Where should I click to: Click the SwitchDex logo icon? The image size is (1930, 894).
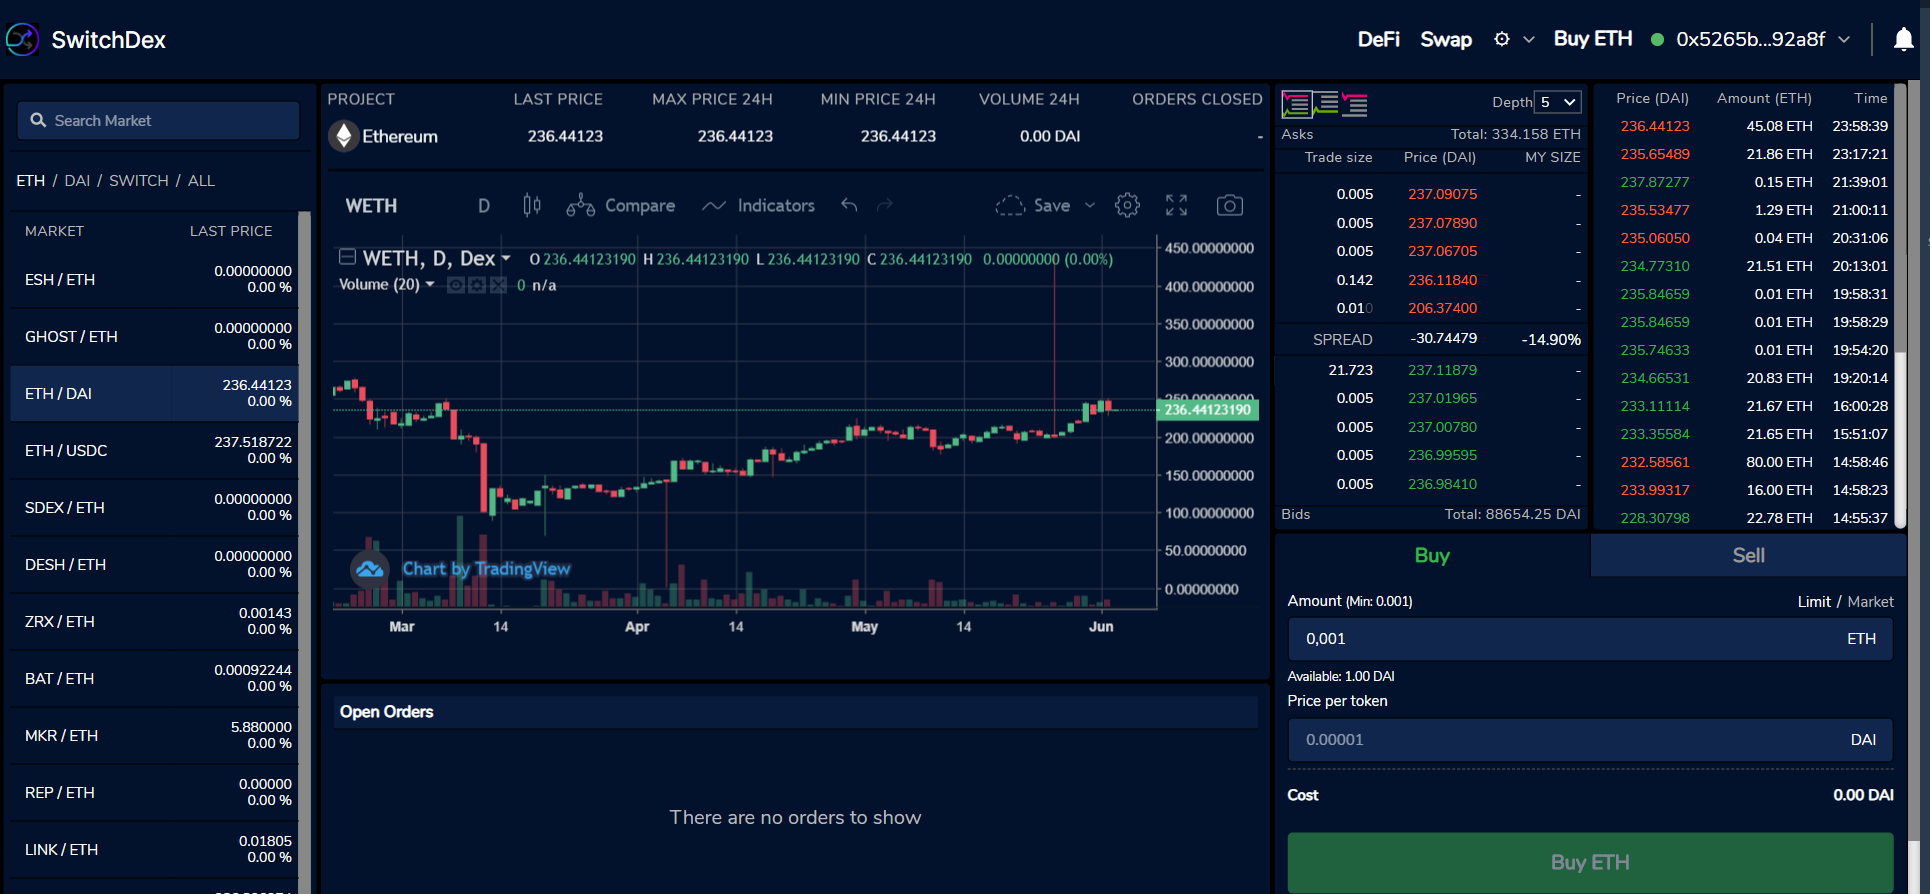click(23, 39)
